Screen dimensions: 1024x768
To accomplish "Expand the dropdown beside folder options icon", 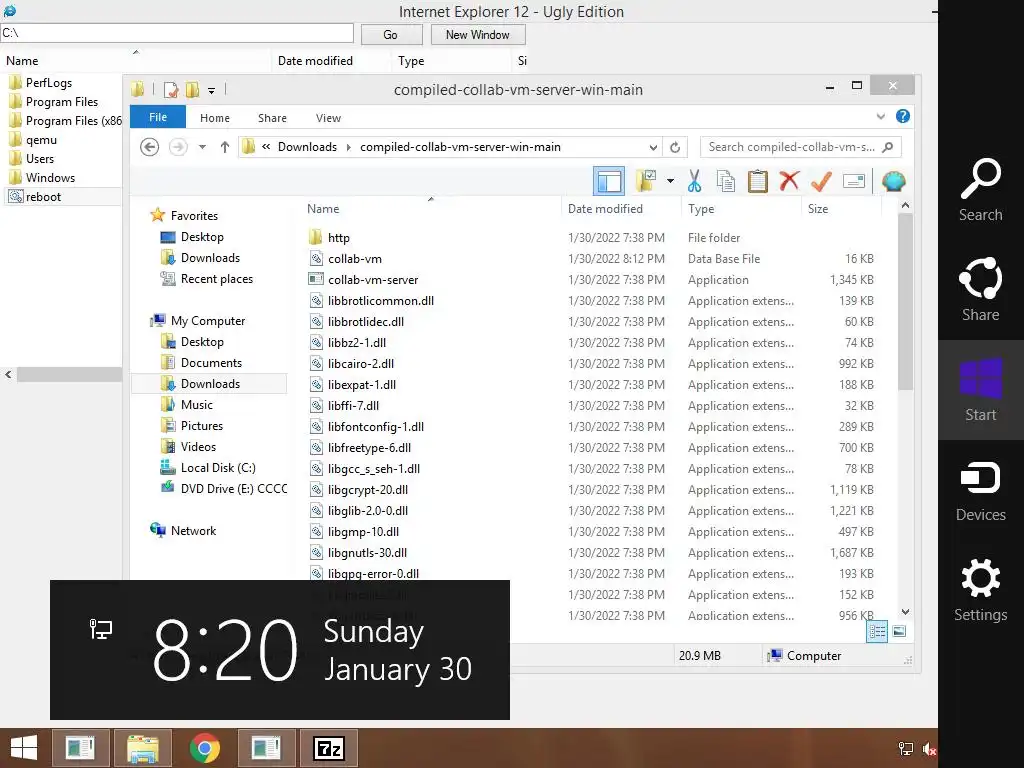I will click(671, 181).
